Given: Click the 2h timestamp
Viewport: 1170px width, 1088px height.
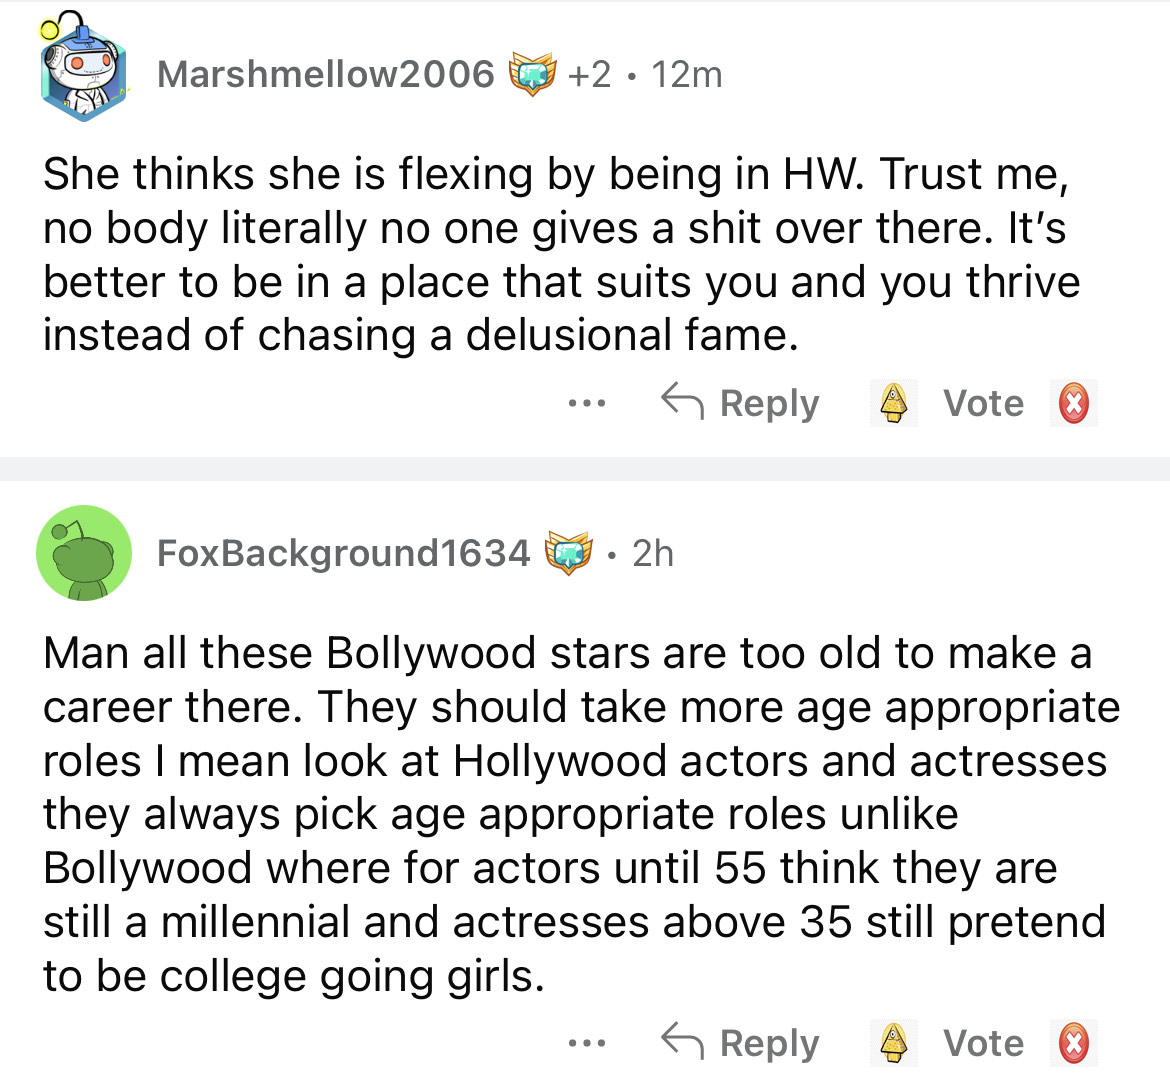Looking at the screenshot, I should pos(653,553).
